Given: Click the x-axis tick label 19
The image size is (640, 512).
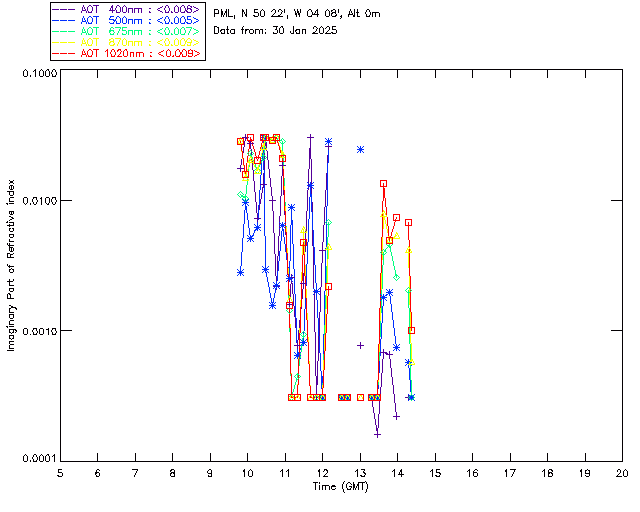Looking at the screenshot, I should (x=585, y=473).
